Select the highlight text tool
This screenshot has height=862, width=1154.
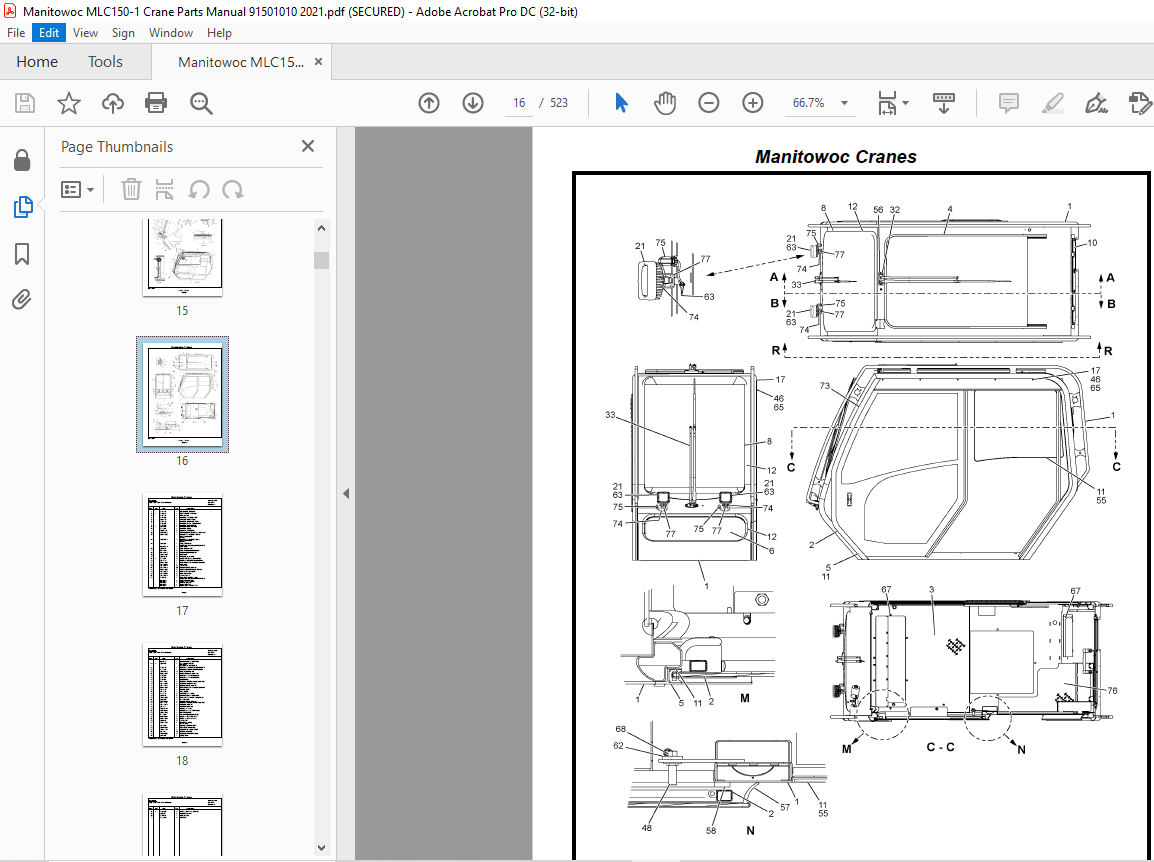(1053, 103)
